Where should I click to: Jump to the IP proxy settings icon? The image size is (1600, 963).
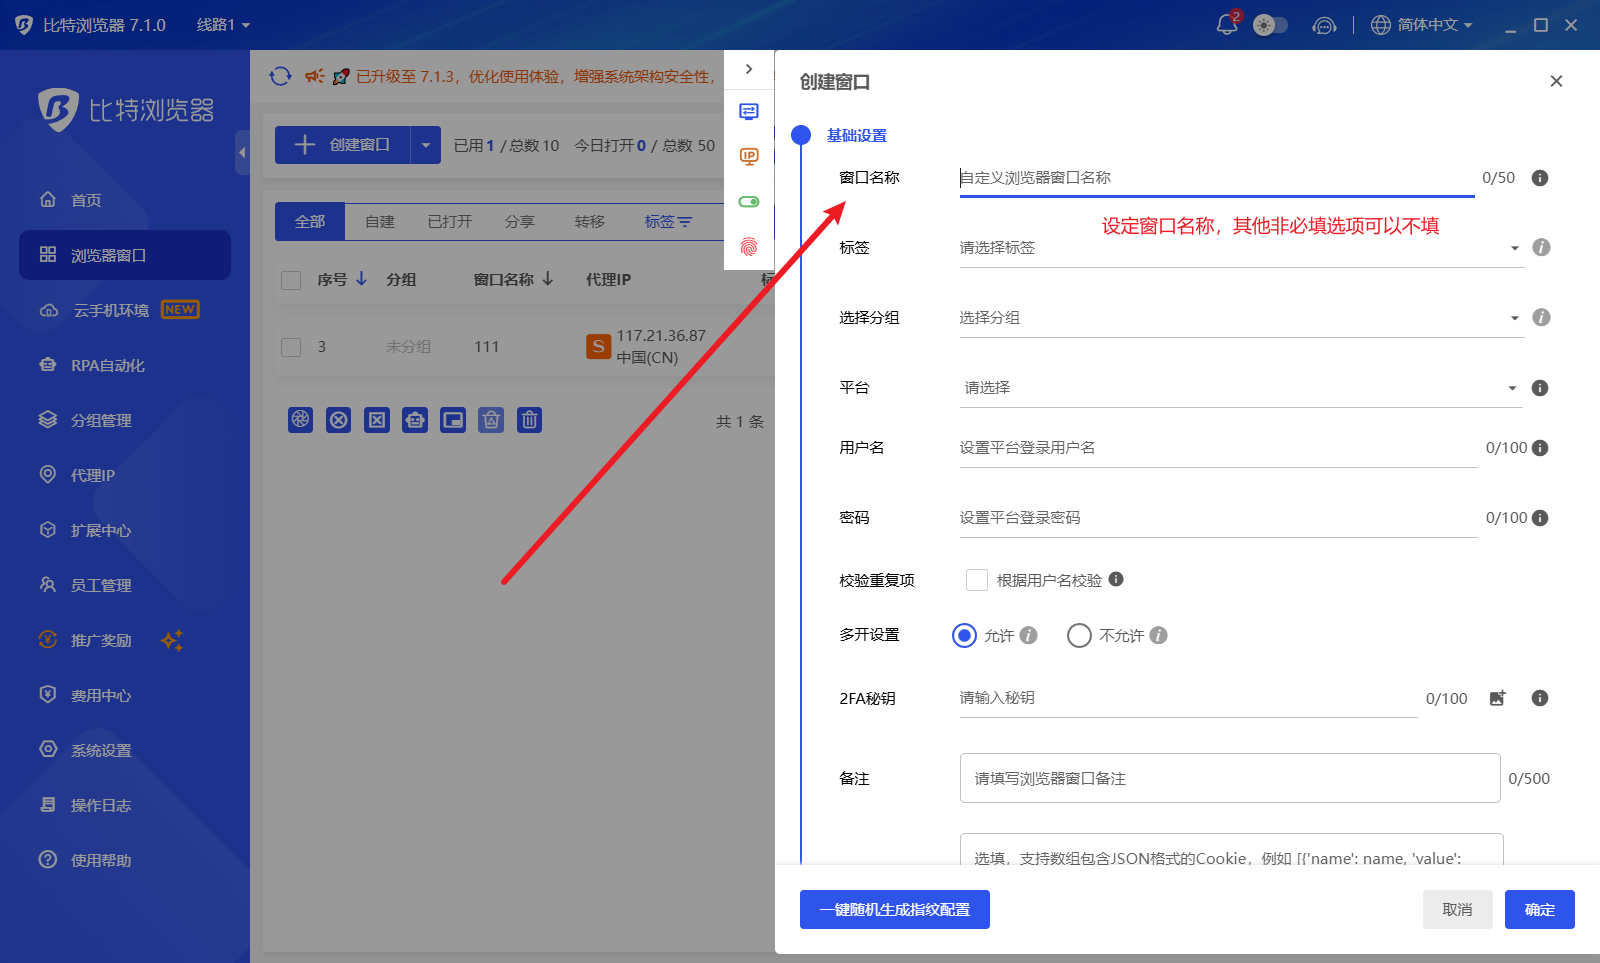[749, 156]
